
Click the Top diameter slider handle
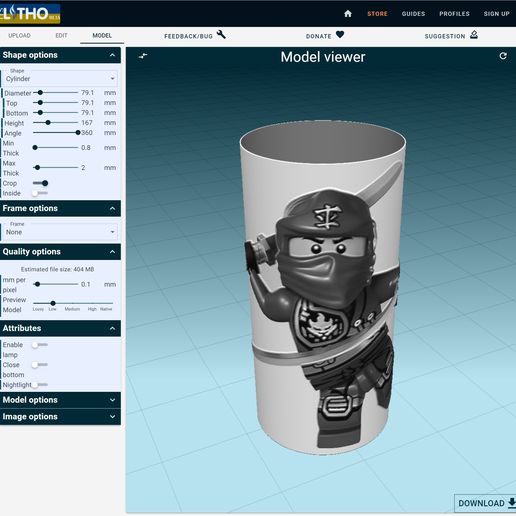tap(40, 103)
